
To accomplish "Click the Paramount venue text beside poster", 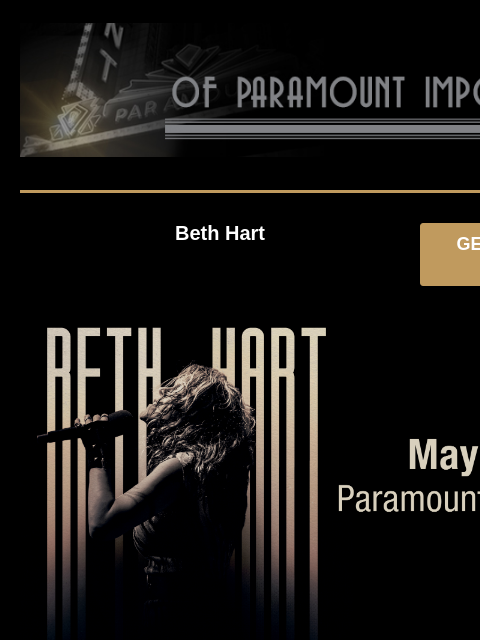I will pos(409,498).
